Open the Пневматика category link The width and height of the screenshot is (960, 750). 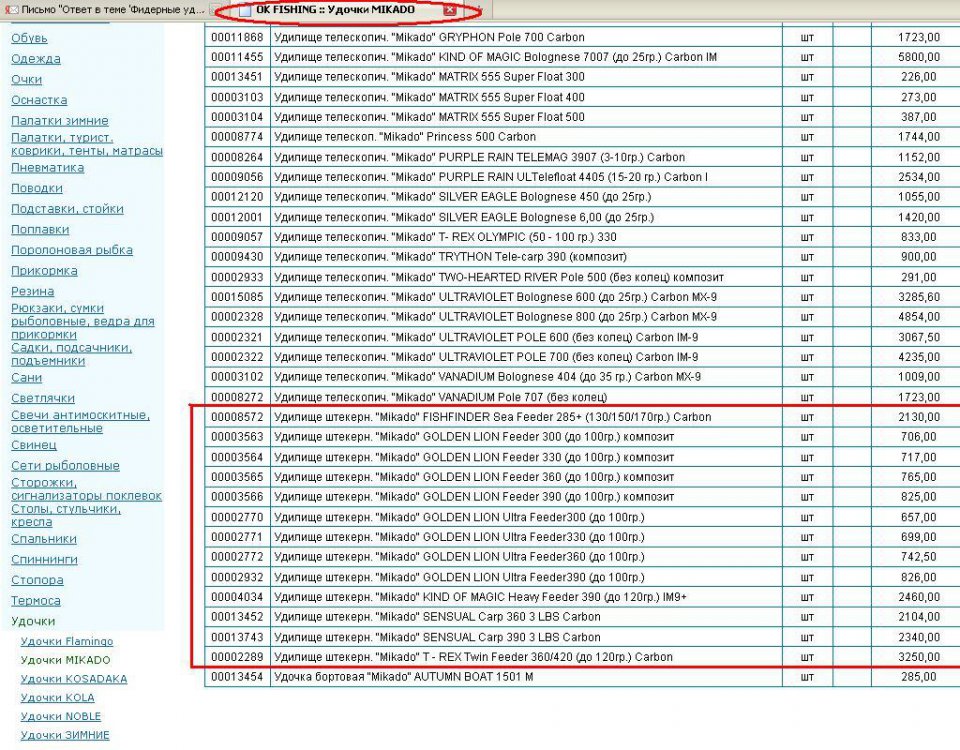pyautogui.click(x=47, y=168)
